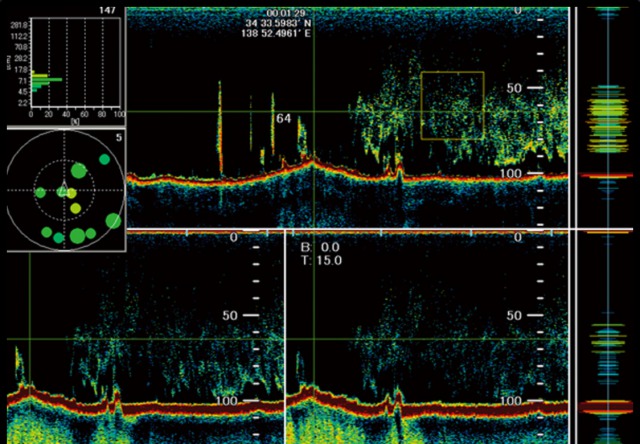Select the largest green fish dot at the plot's right edge
Screen dimensions: 640x444
tap(113, 220)
